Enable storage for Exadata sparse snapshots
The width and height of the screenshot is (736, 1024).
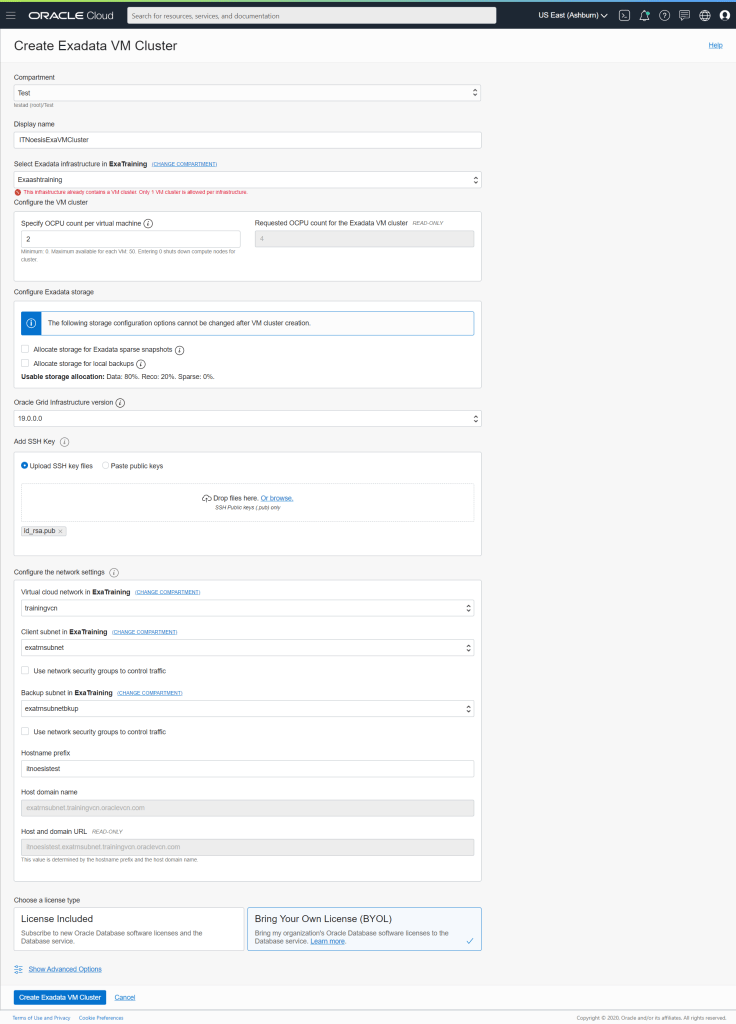coord(25,350)
